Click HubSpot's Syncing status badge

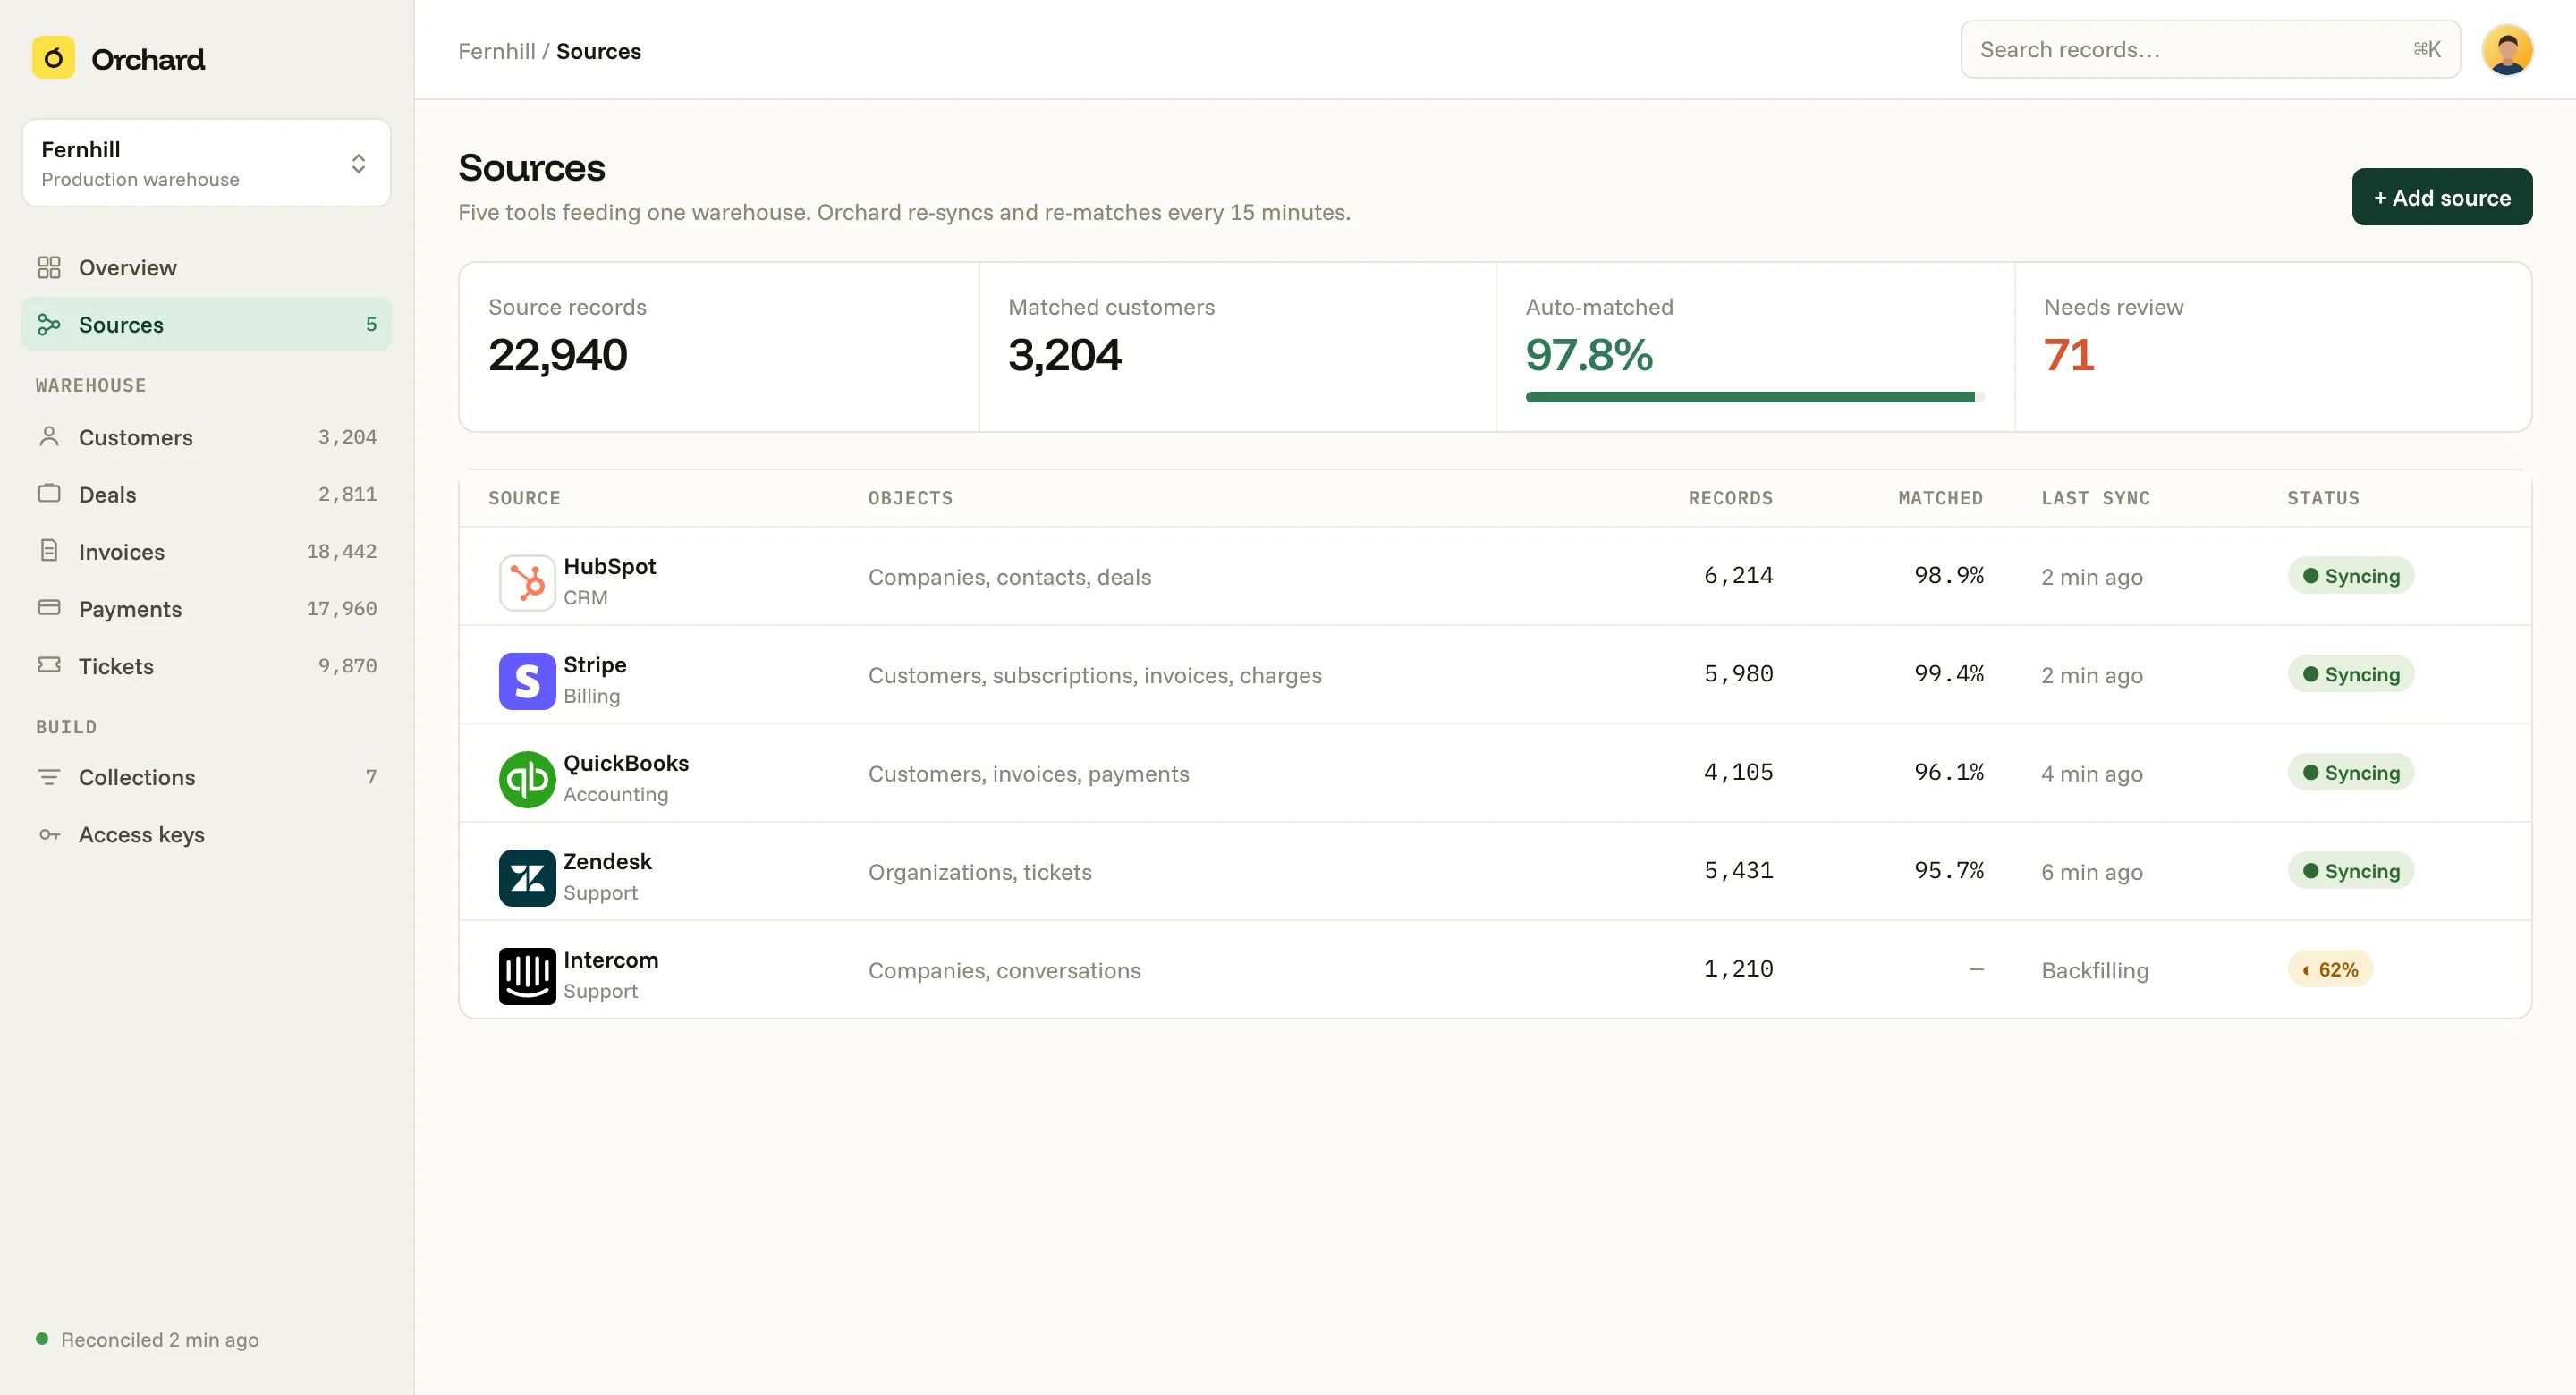(2350, 576)
